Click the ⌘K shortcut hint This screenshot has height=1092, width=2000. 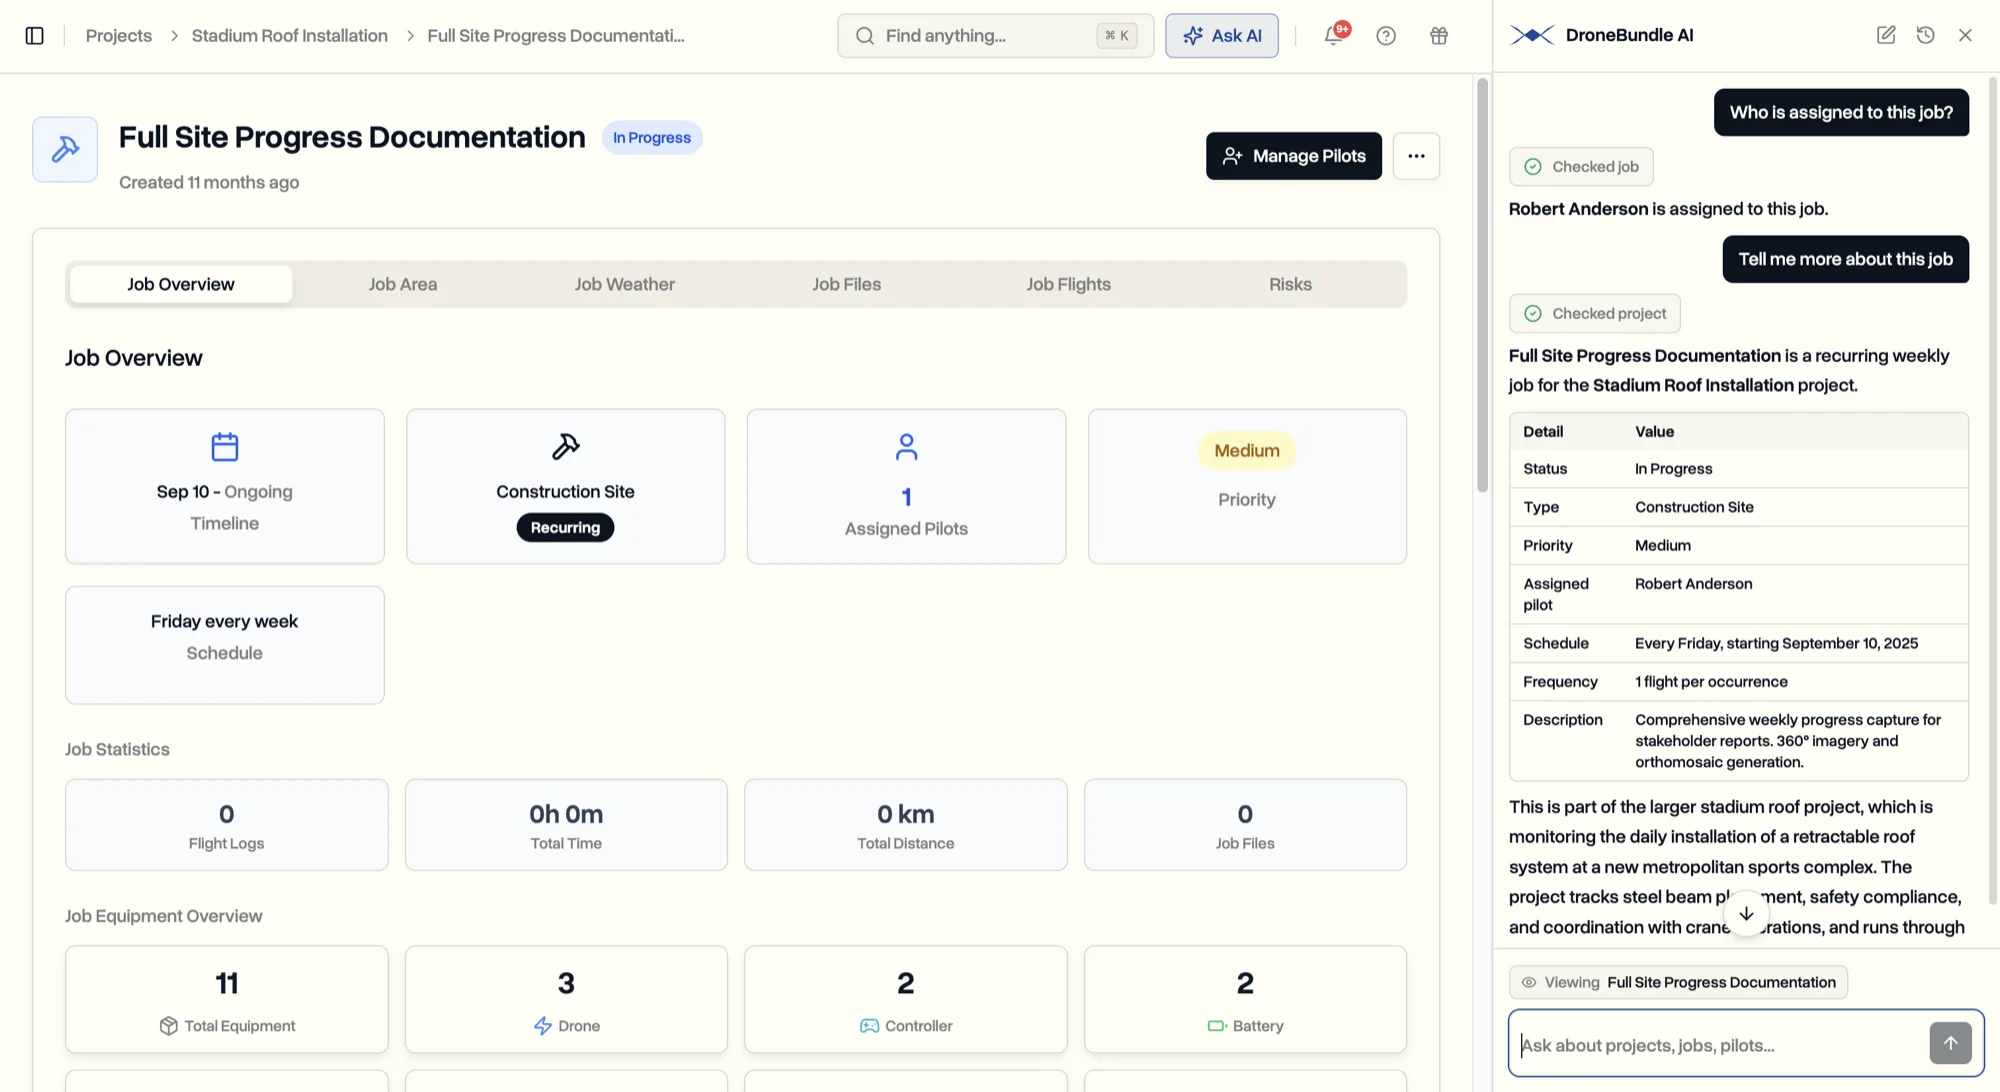(1117, 36)
